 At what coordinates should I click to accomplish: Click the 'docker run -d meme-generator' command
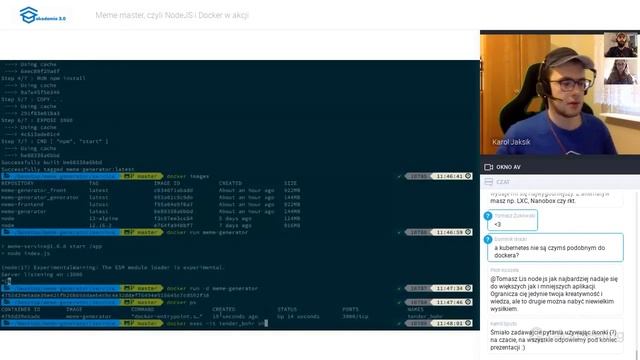[212, 288]
